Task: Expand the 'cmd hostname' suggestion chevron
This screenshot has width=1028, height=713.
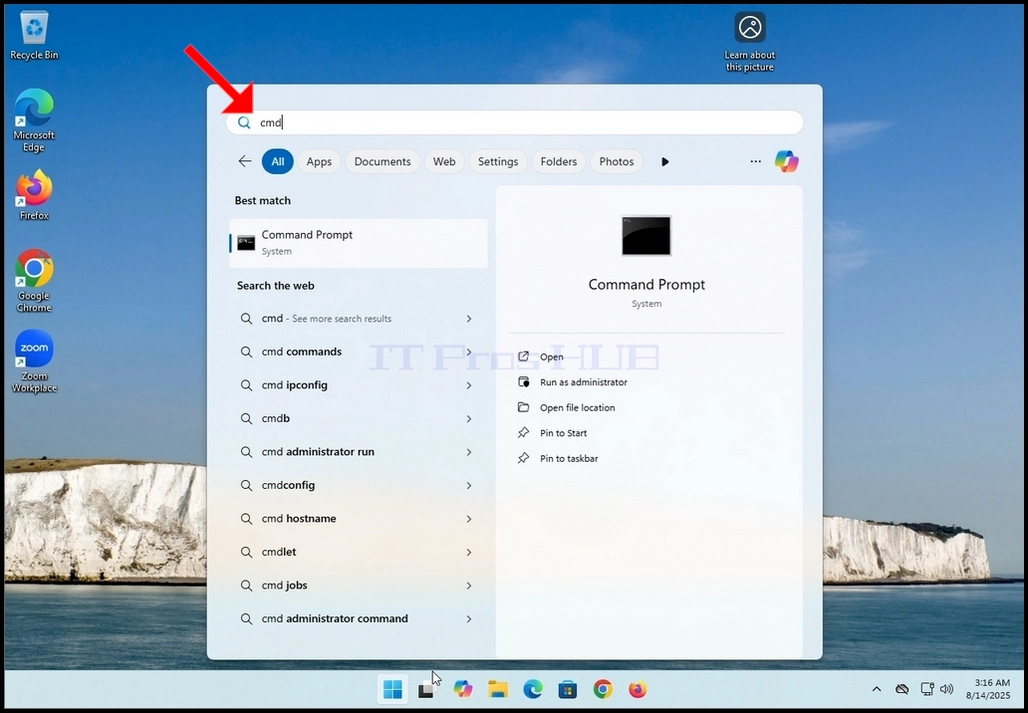Action: pyautogui.click(x=469, y=518)
